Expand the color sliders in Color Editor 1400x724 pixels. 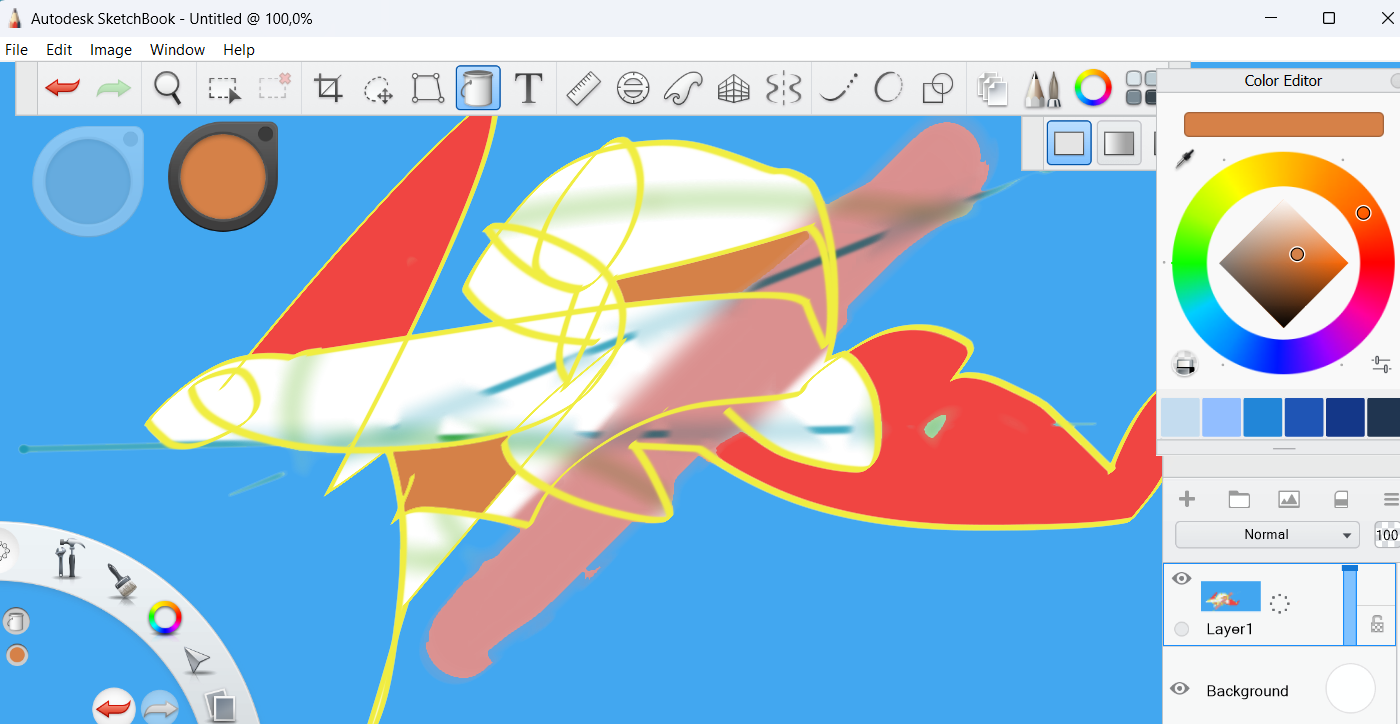[1381, 364]
